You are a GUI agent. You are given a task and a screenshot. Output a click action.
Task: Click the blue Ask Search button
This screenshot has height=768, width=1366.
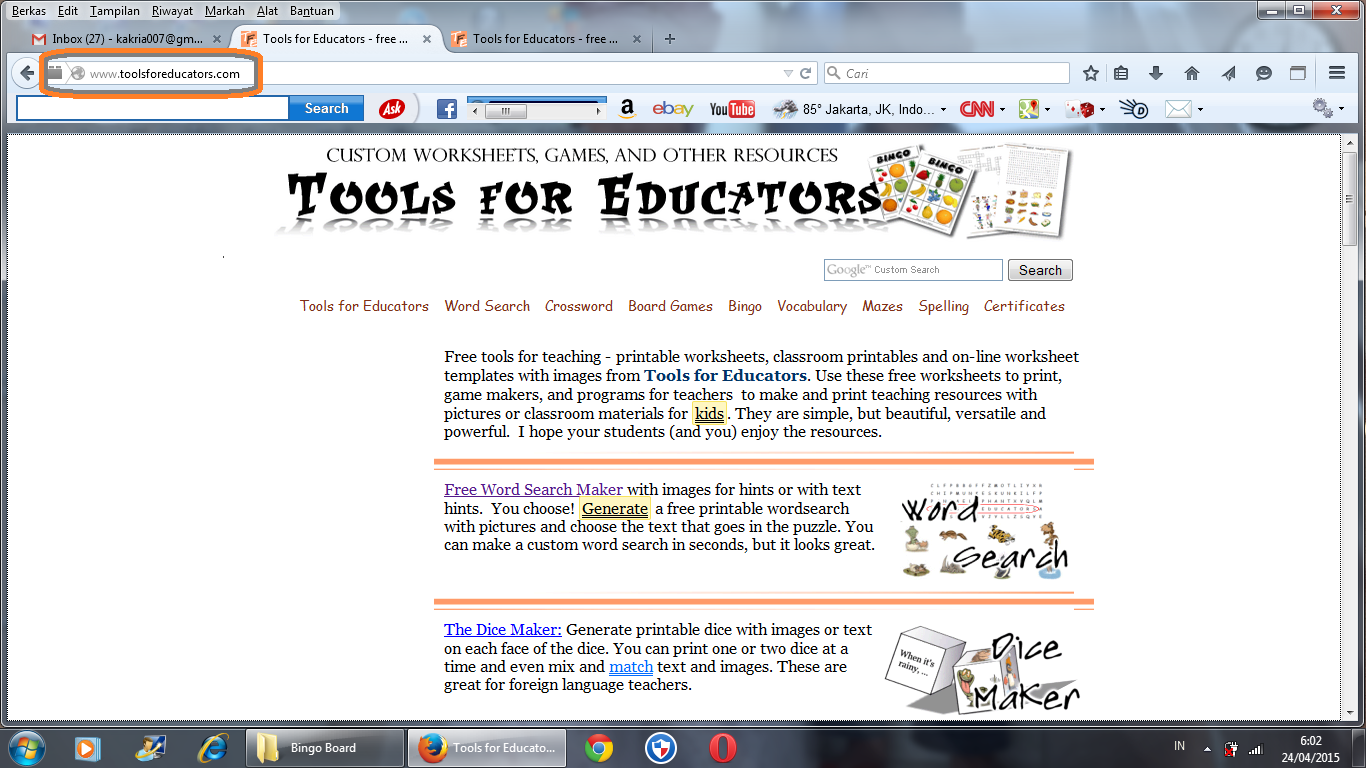tap(327, 108)
